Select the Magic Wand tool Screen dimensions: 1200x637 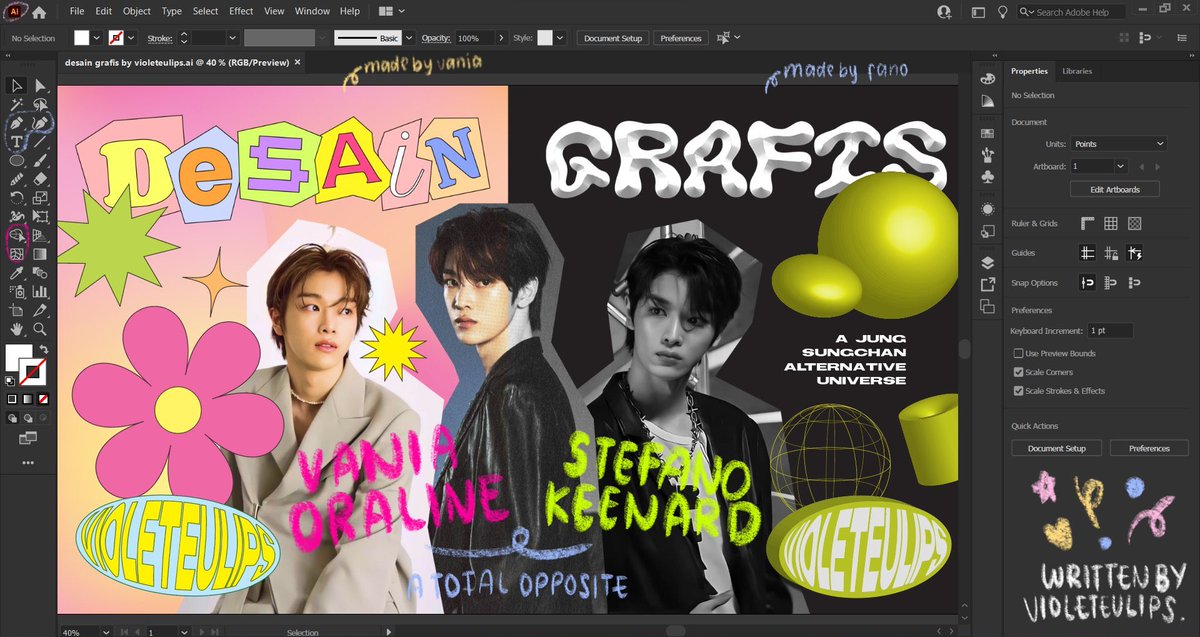(17, 105)
